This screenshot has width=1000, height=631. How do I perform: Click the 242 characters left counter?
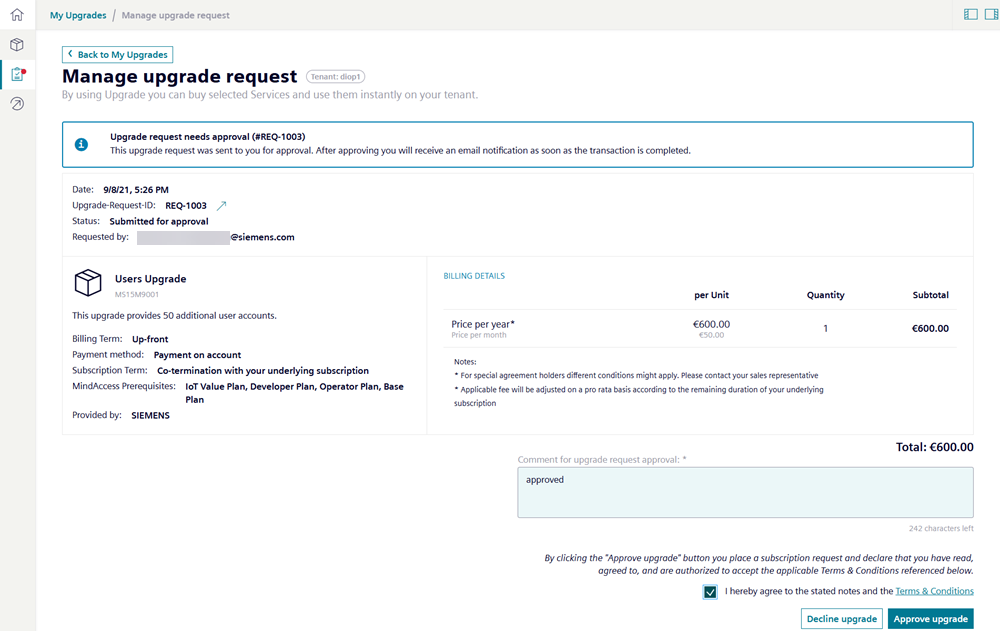click(x=941, y=528)
